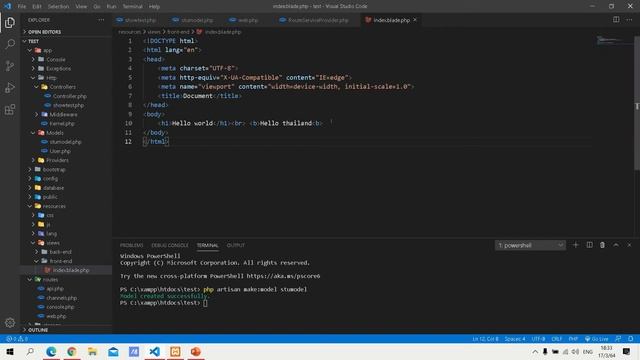The height and width of the screenshot is (360, 640).
Task: Open the Run and Debug view
Action: click(x=10, y=87)
